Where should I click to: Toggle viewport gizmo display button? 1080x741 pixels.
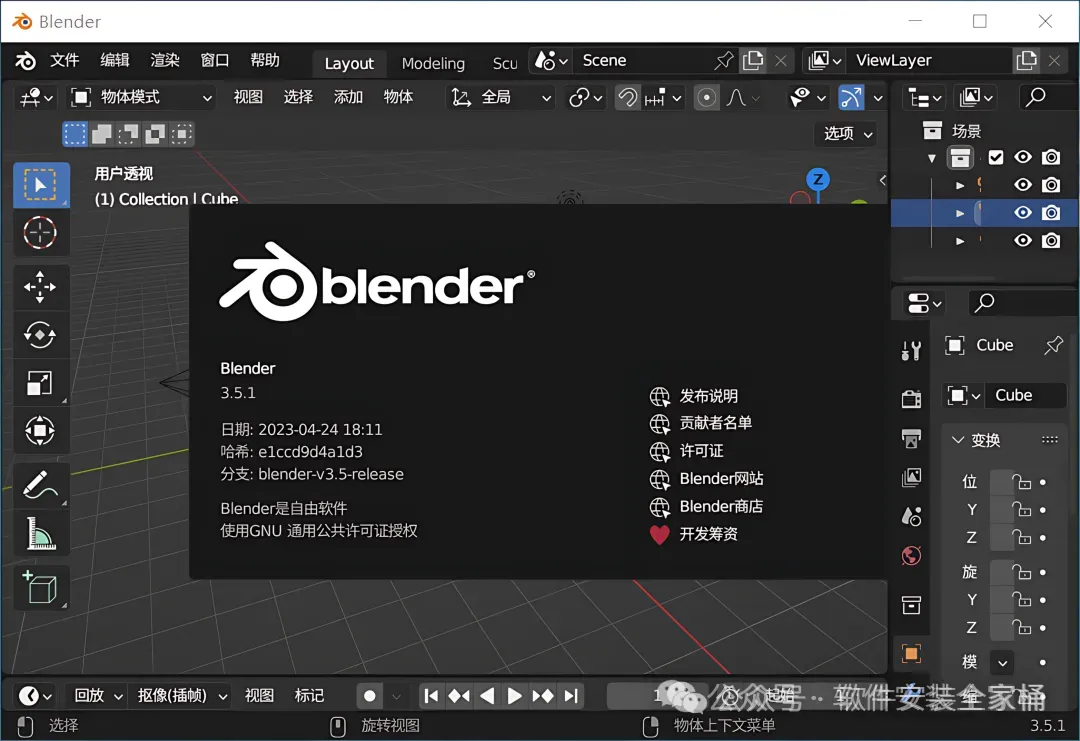851,98
